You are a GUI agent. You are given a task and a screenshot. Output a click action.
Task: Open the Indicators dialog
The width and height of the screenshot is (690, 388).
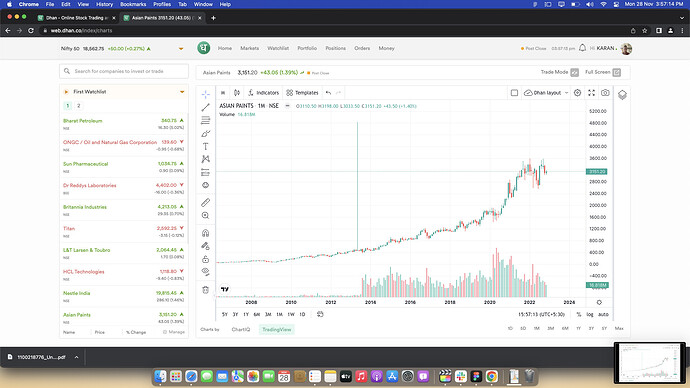264,92
